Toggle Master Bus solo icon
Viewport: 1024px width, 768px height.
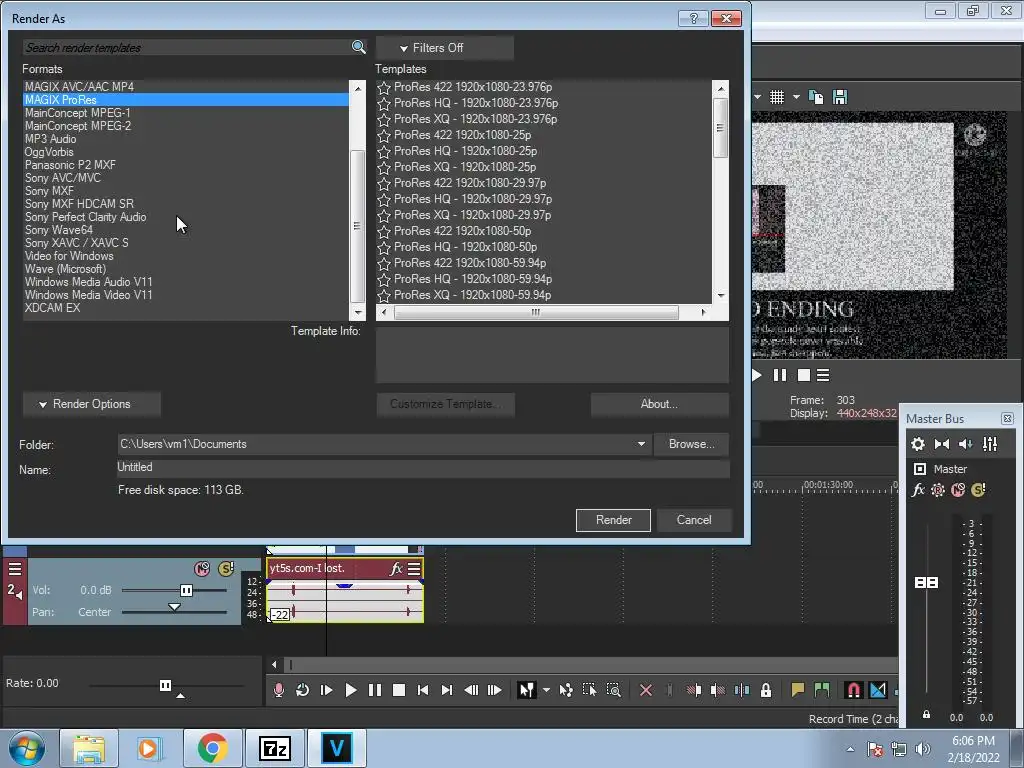(978, 489)
